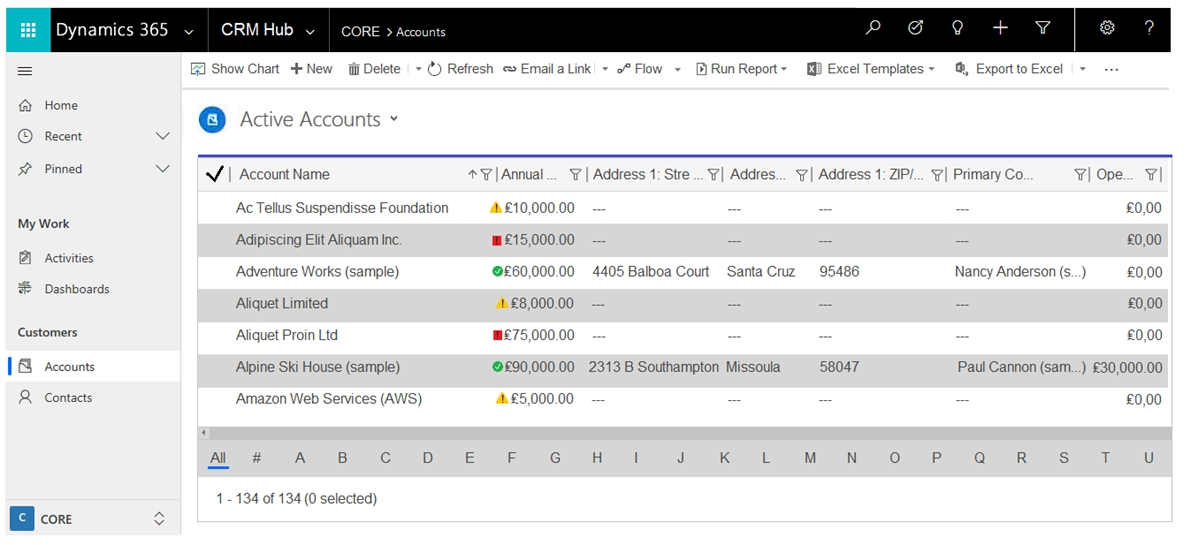Click the lightbulb assistant icon

coord(958,28)
